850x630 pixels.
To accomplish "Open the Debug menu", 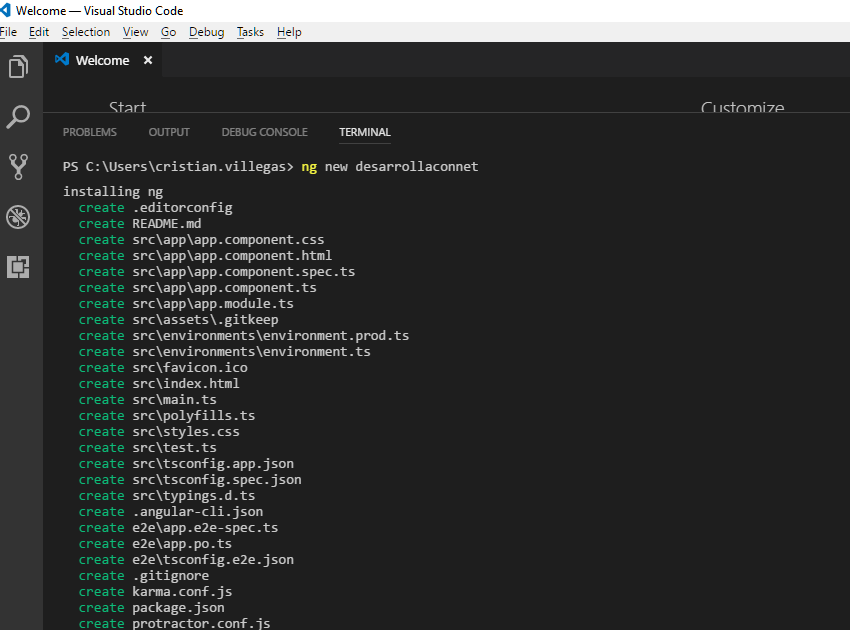I will [x=206, y=31].
